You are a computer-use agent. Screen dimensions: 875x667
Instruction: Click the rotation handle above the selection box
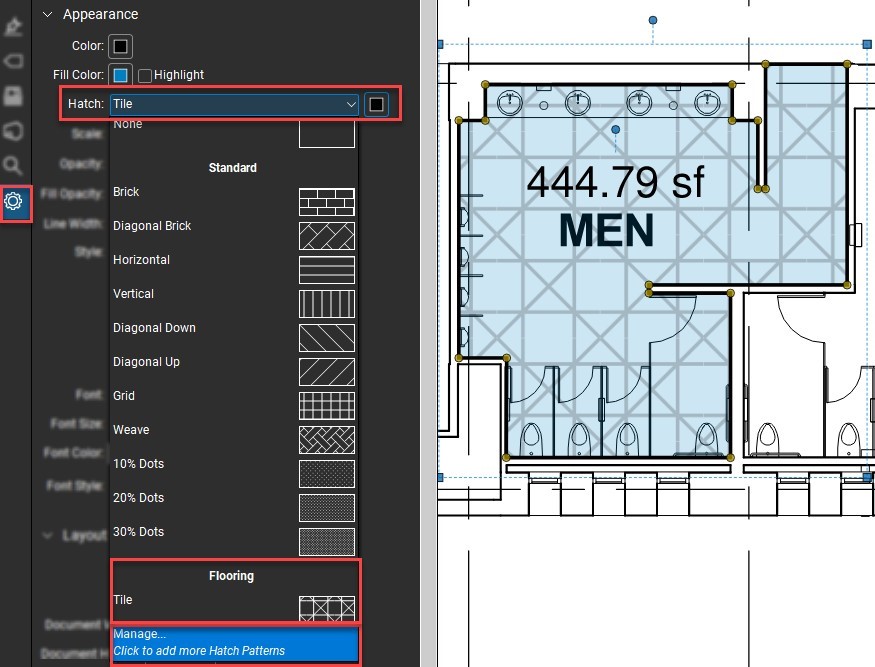point(653,21)
